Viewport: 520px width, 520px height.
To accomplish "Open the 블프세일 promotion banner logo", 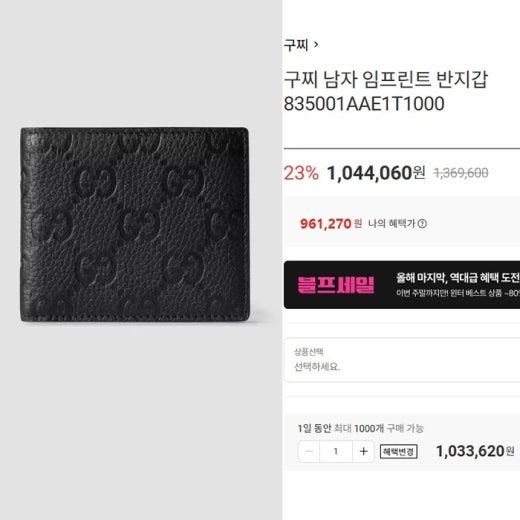I will [x=336, y=285].
